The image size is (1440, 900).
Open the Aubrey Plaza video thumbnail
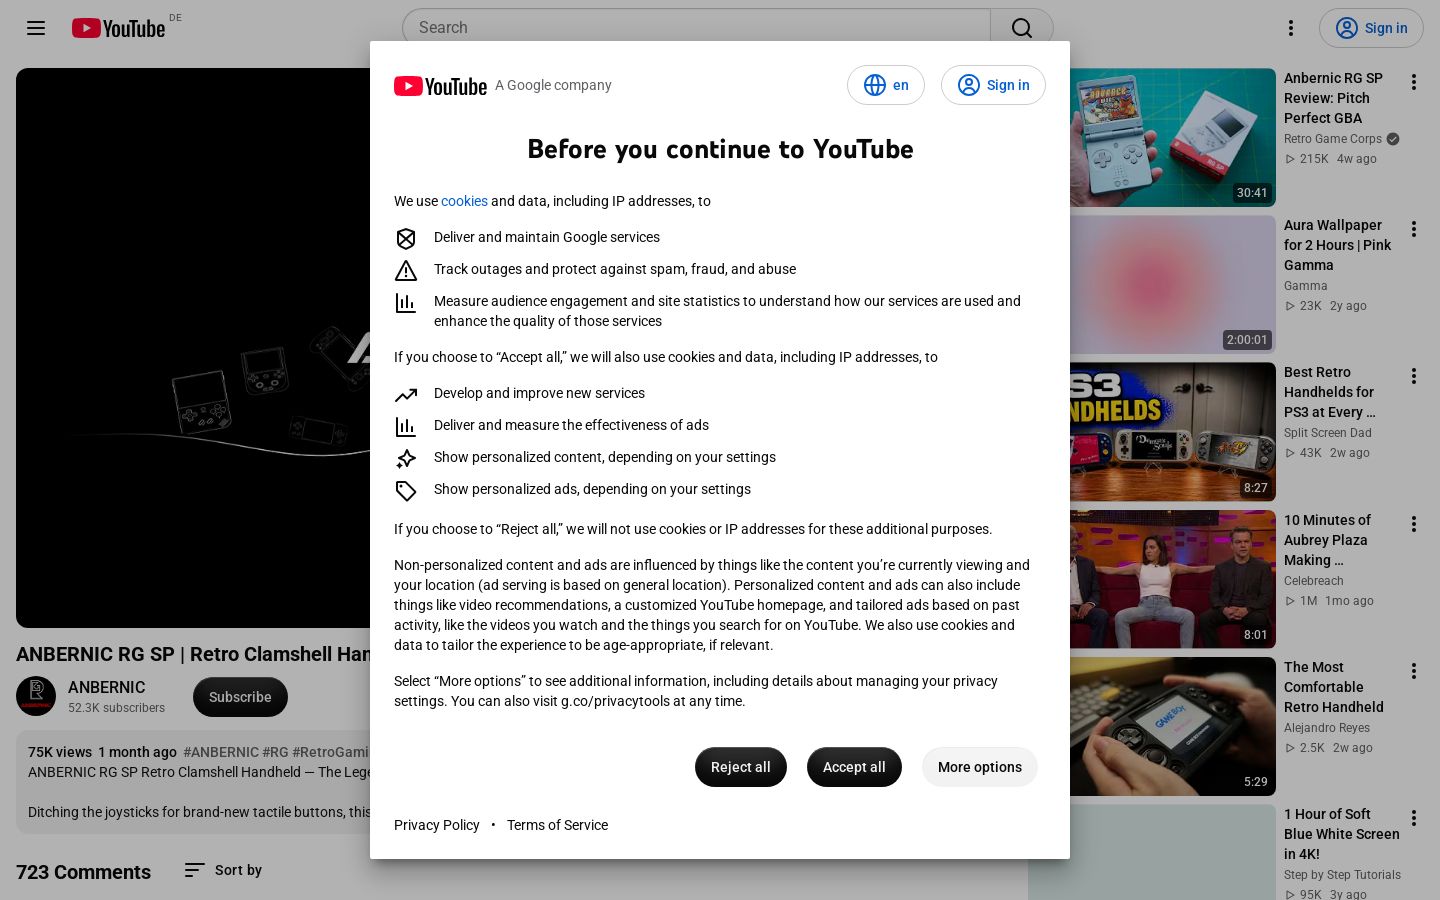[1172, 579]
